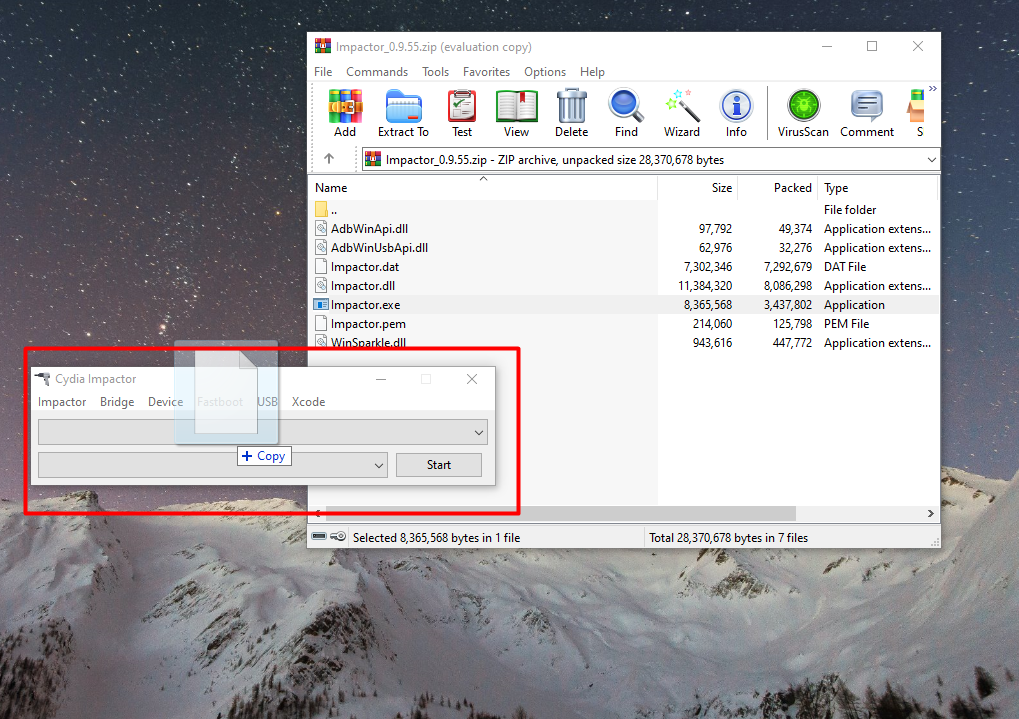The width and height of the screenshot is (1019, 719).
Task: Sort by the Packed column header
Action: (777, 188)
